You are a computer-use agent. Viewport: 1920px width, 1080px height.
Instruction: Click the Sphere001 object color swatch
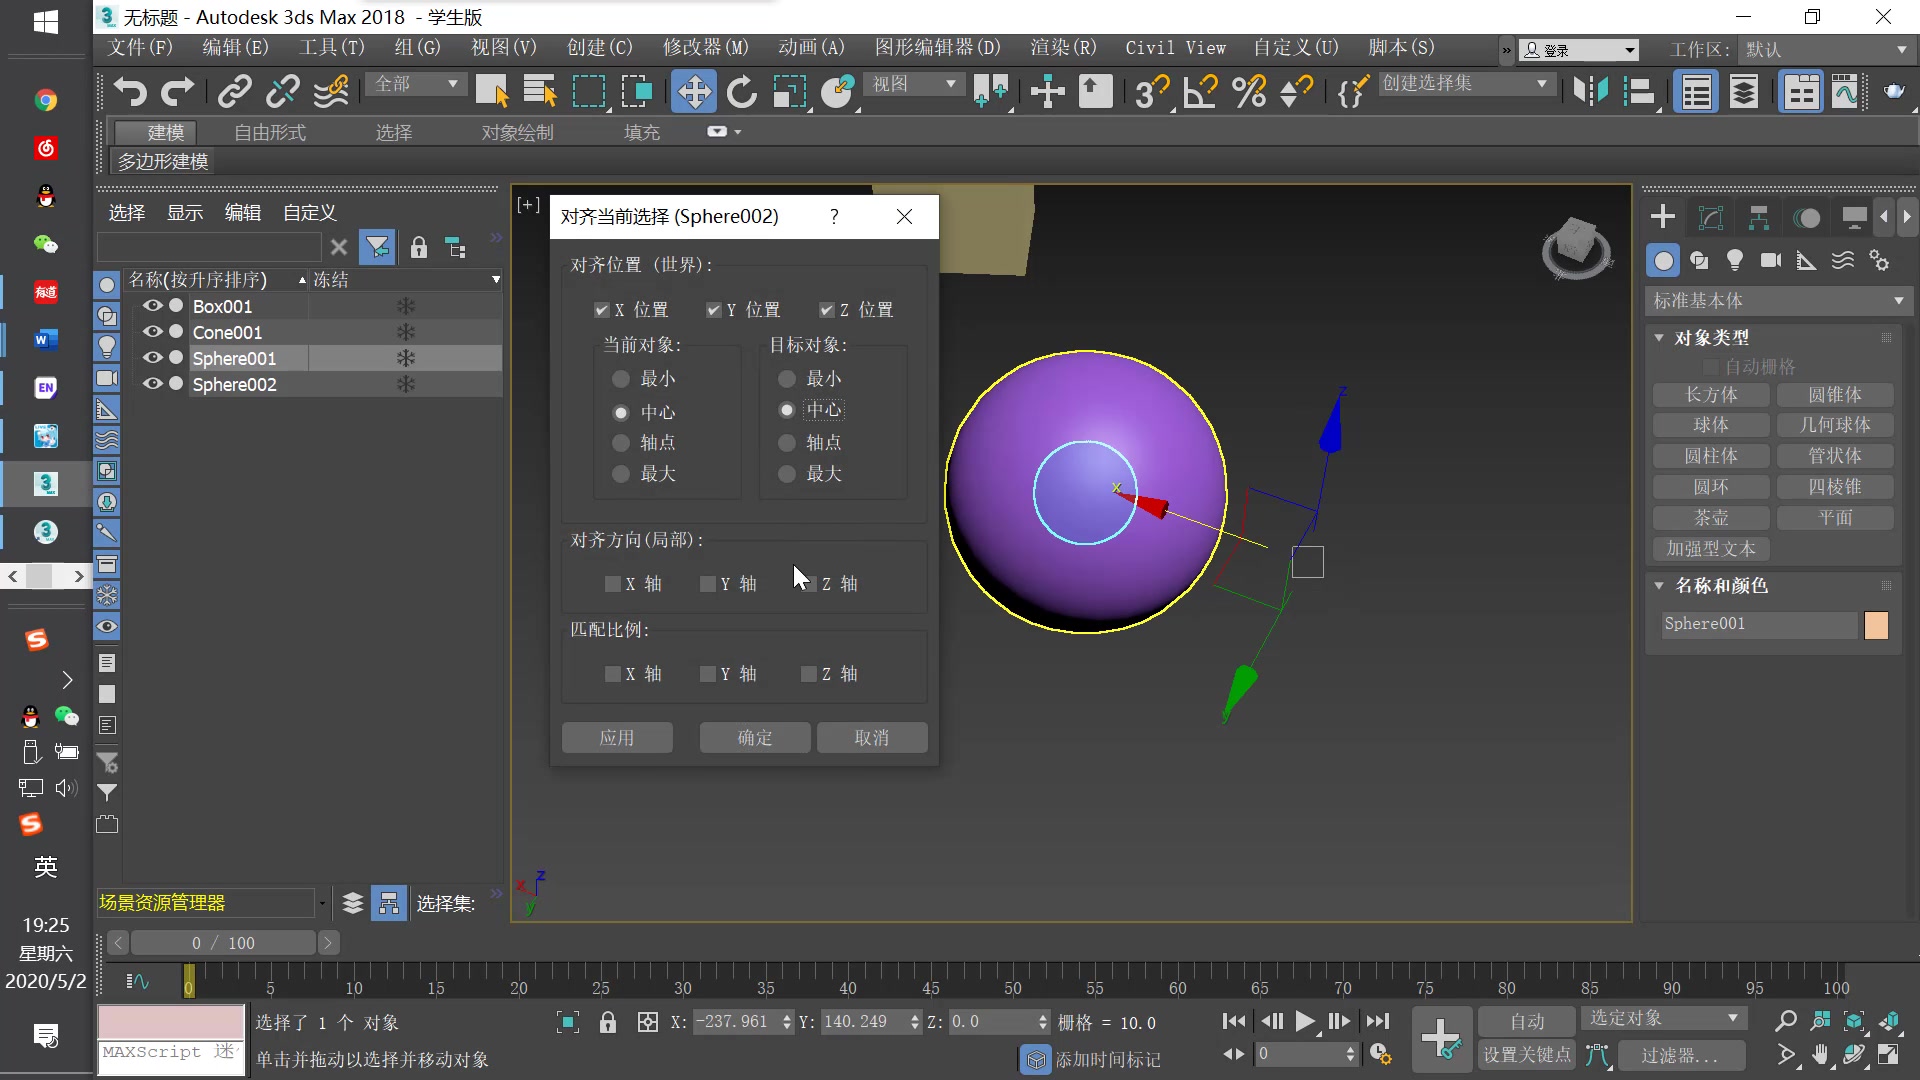1876,625
